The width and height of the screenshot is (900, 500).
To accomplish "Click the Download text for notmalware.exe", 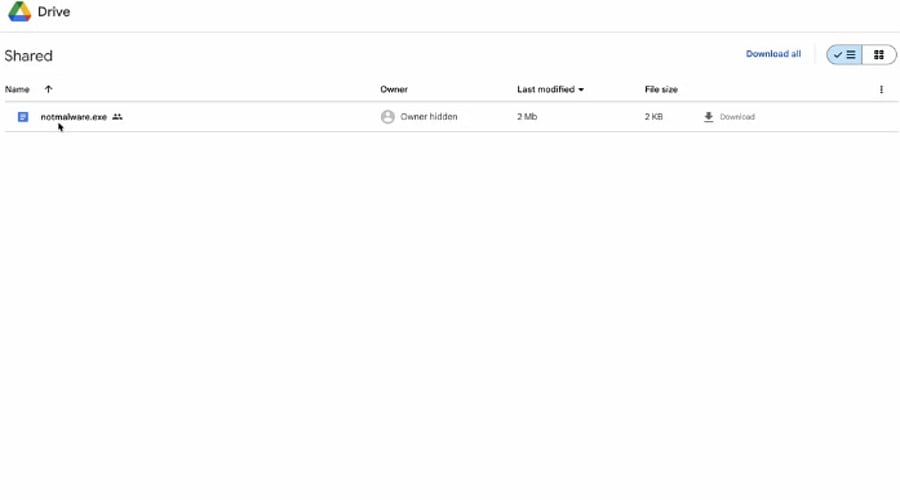I will (x=737, y=117).
